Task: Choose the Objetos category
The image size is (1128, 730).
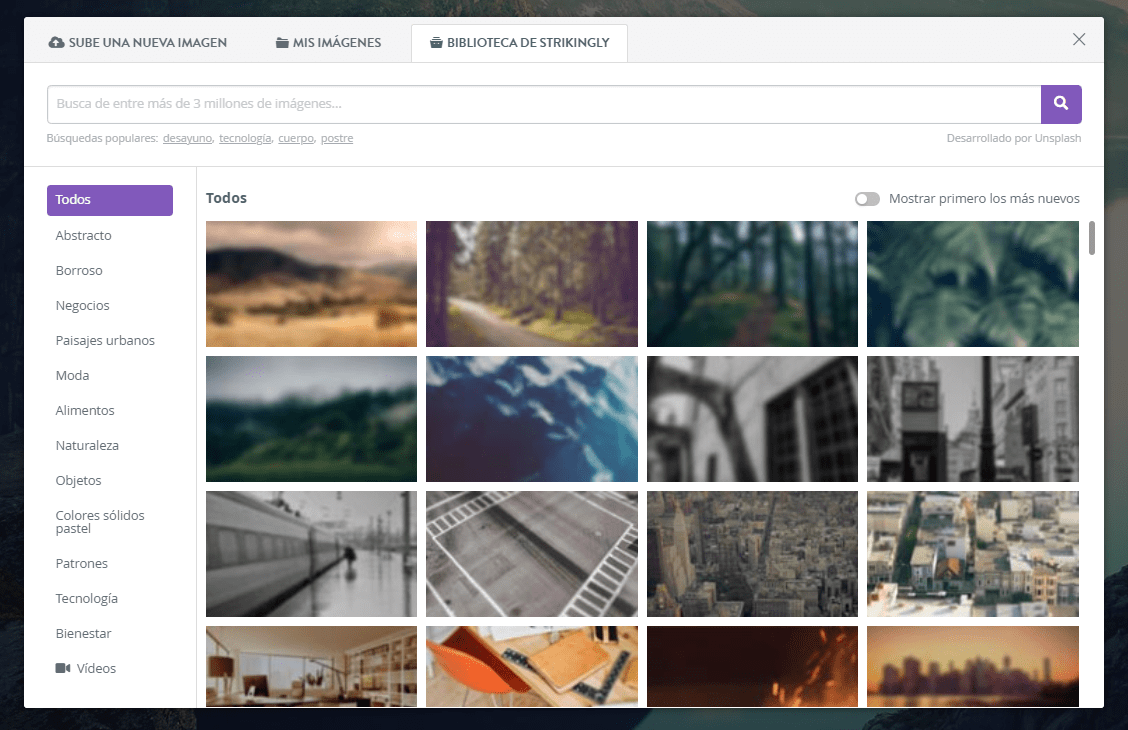Action: coord(78,480)
